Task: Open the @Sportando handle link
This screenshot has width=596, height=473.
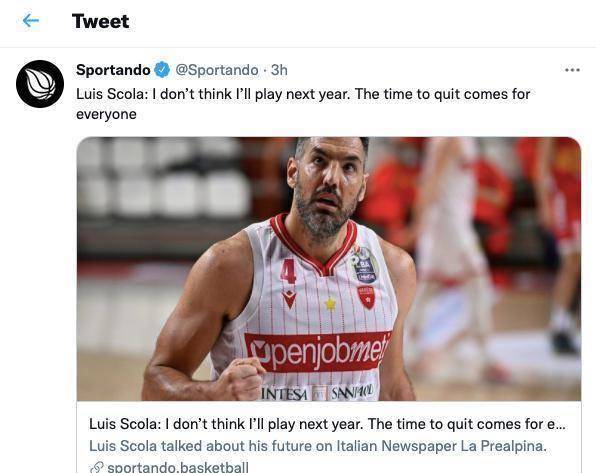Action: [x=217, y=70]
